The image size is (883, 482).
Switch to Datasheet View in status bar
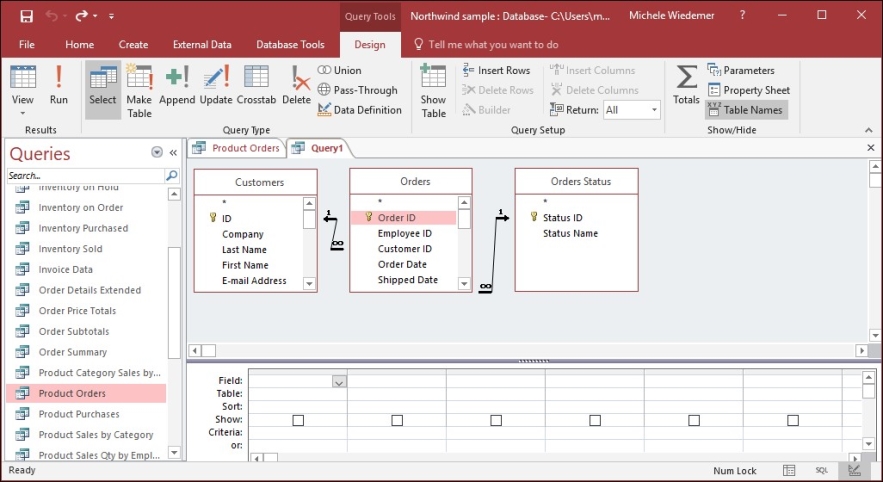(x=789, y=470)
